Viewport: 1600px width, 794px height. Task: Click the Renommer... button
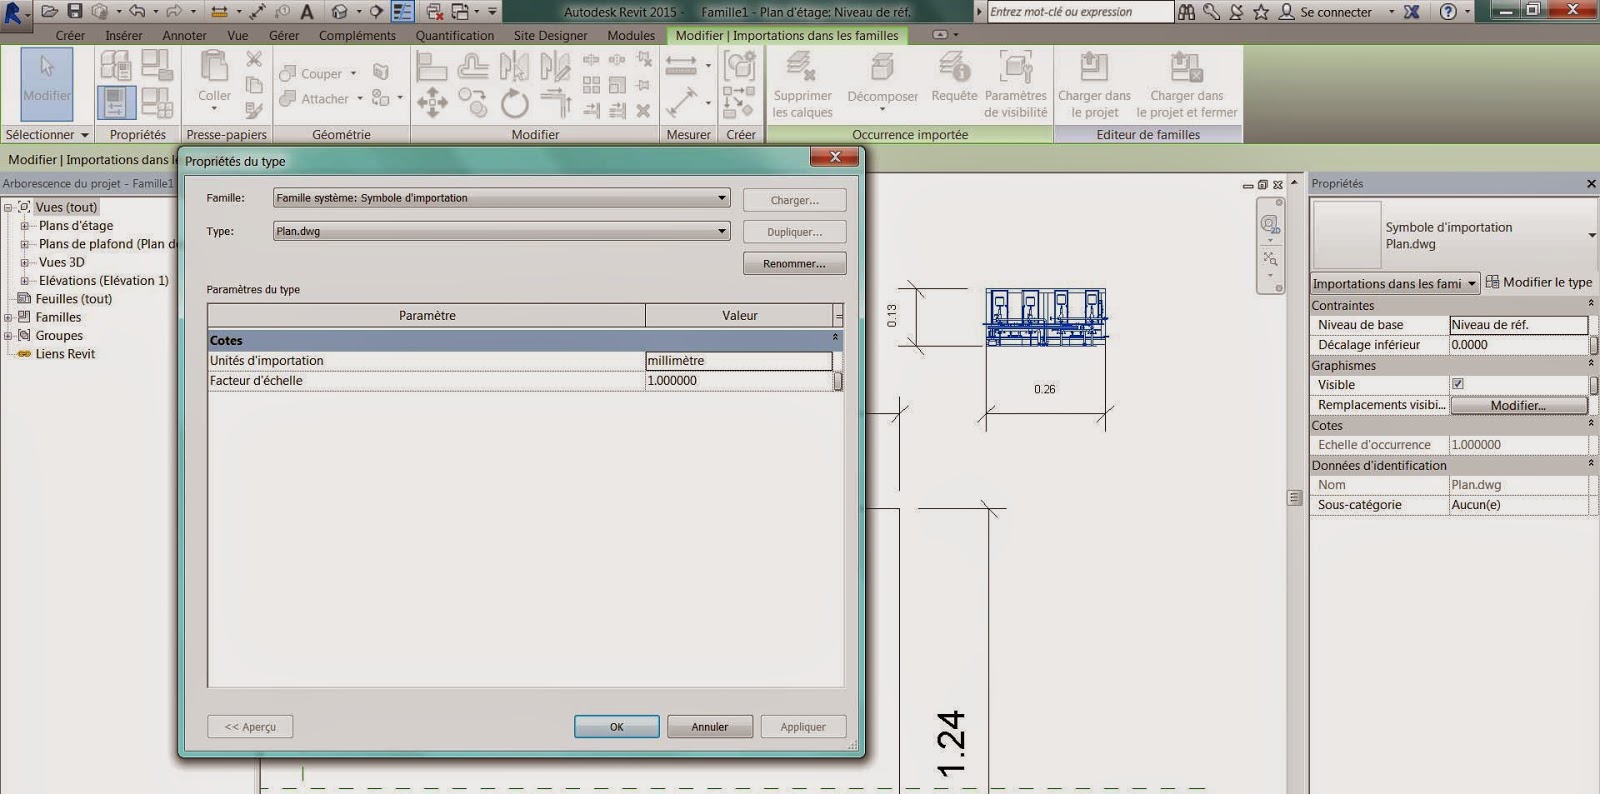tap(794, 264)
